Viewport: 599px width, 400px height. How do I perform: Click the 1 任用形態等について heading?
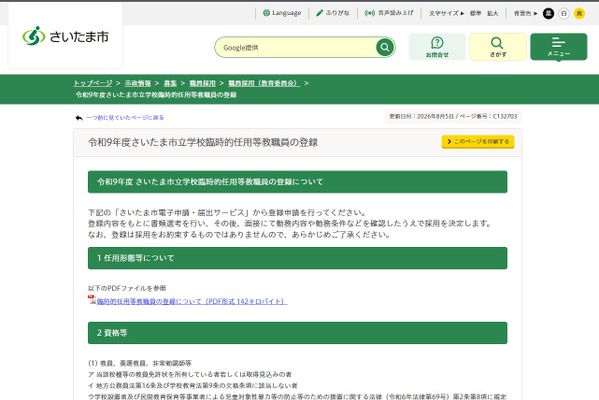point(297,258)
